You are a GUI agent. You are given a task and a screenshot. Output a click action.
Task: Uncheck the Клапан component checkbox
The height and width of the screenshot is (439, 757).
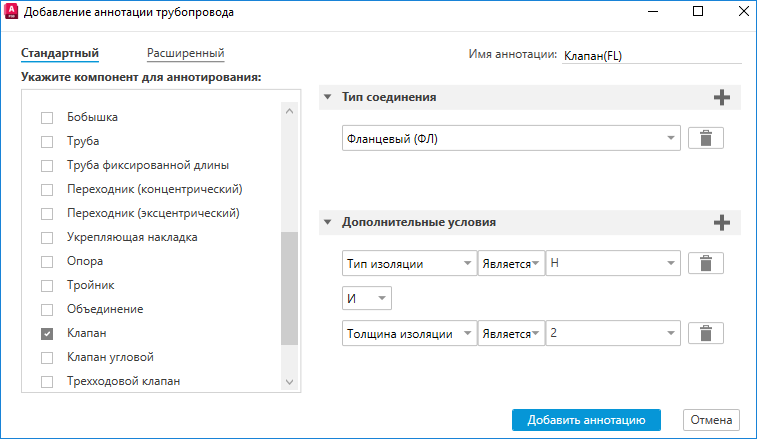point(47,334)
